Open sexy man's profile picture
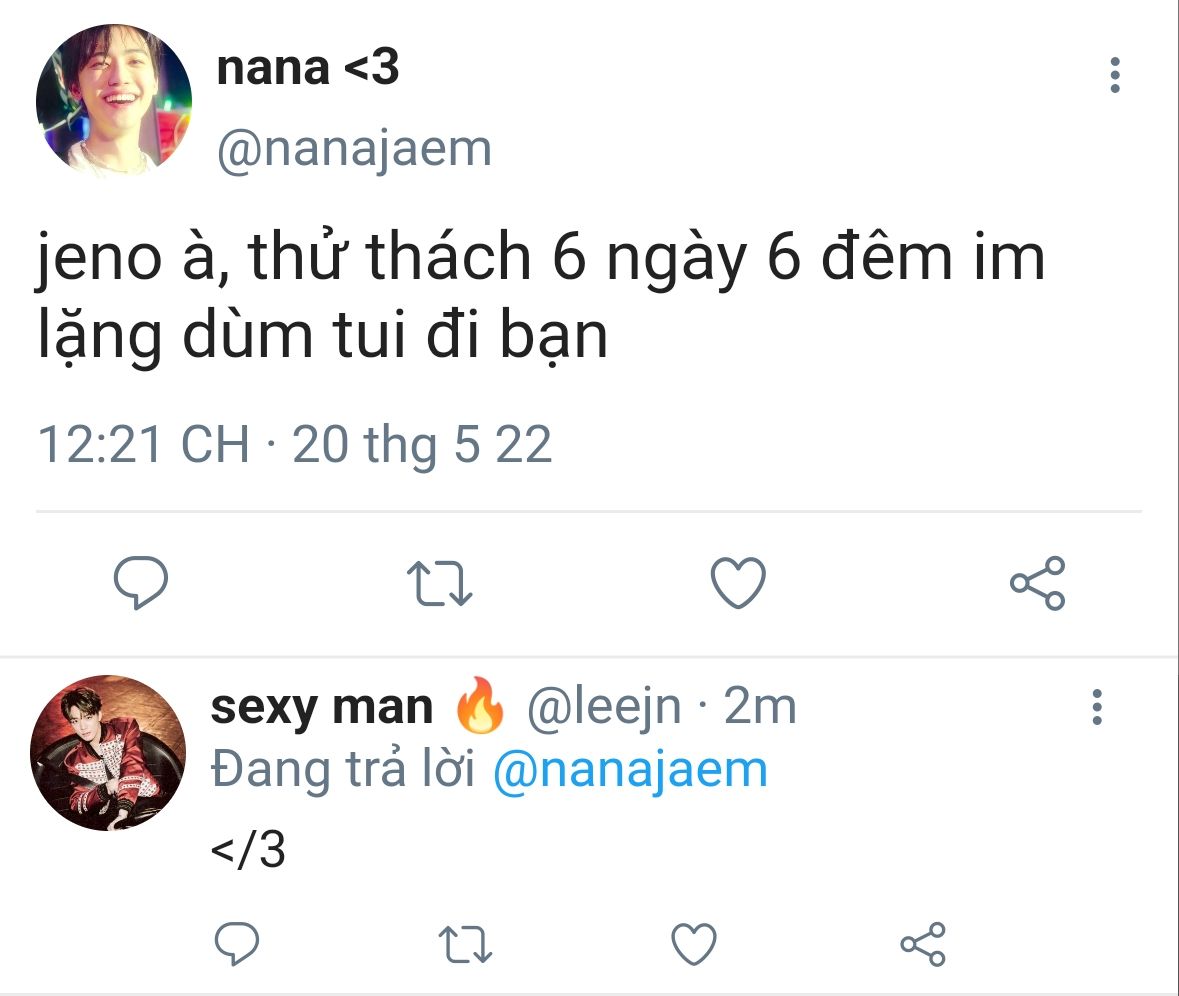 (x=108, y=753)
